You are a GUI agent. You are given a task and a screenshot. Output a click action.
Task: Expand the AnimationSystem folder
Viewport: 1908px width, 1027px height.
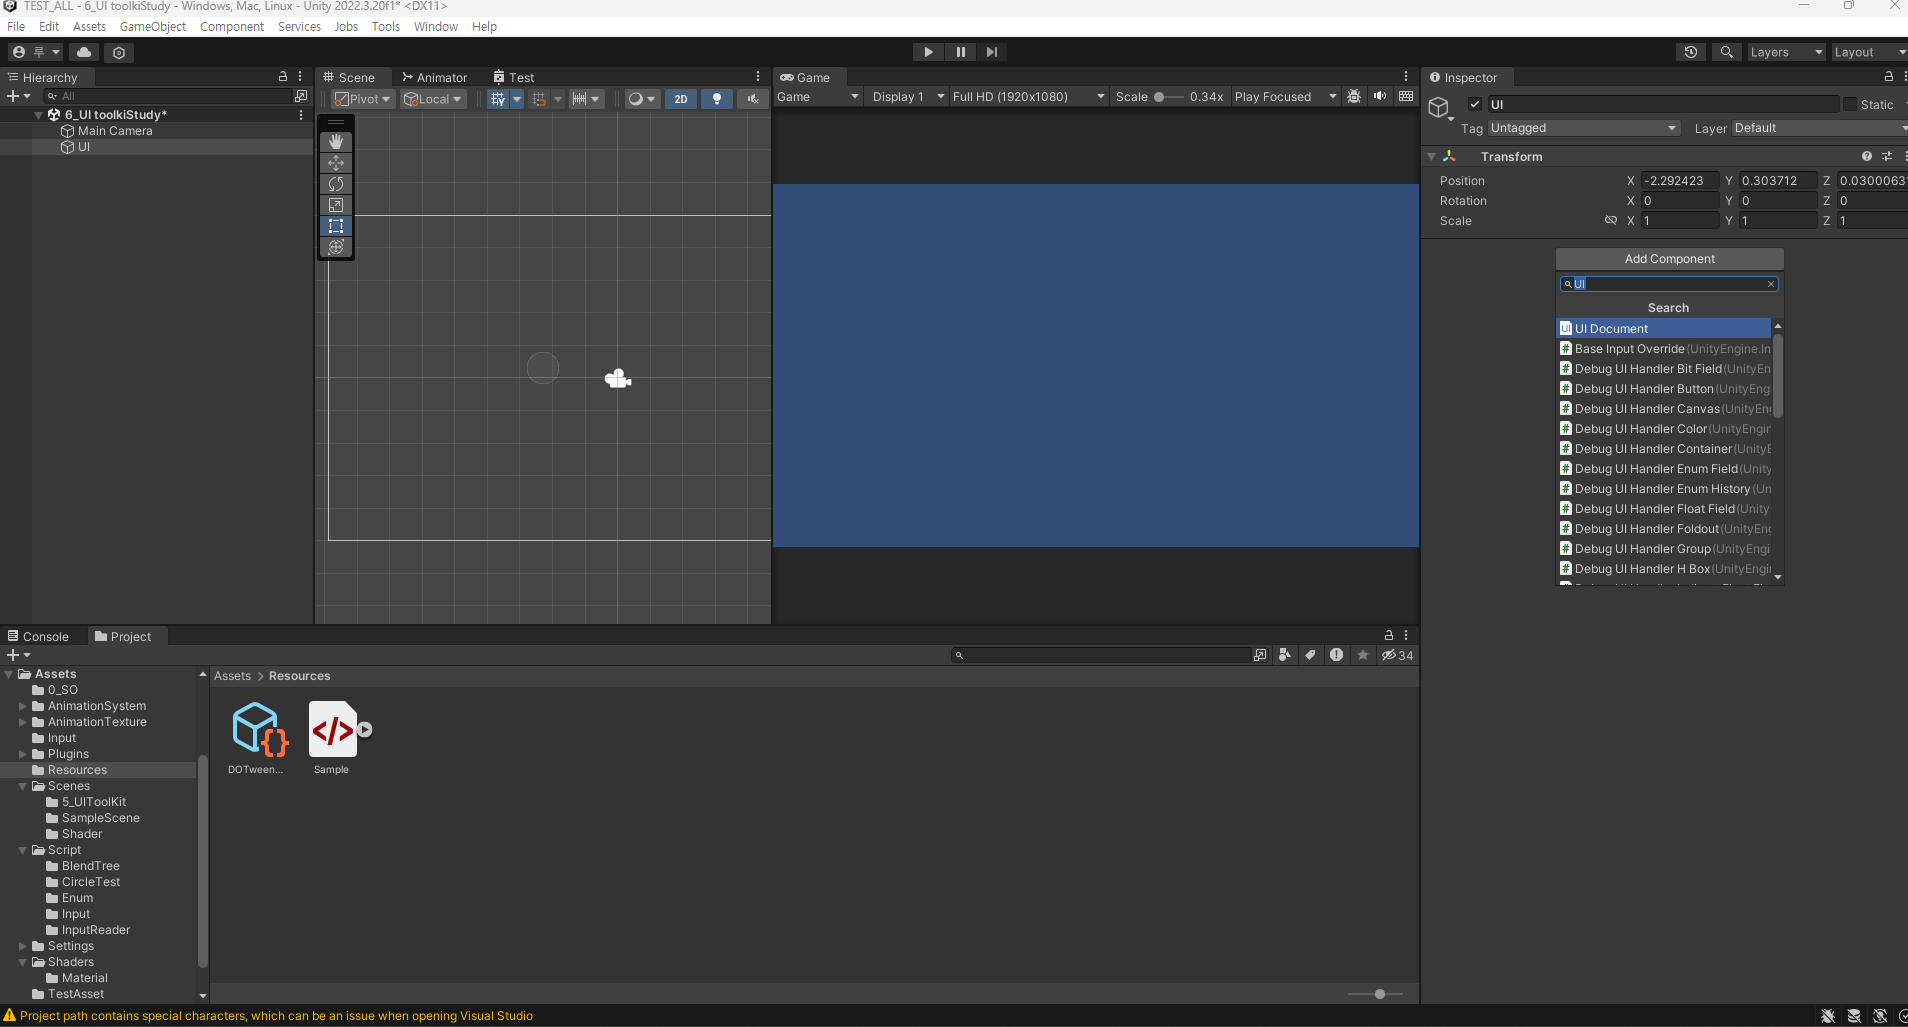pos(23,706)
